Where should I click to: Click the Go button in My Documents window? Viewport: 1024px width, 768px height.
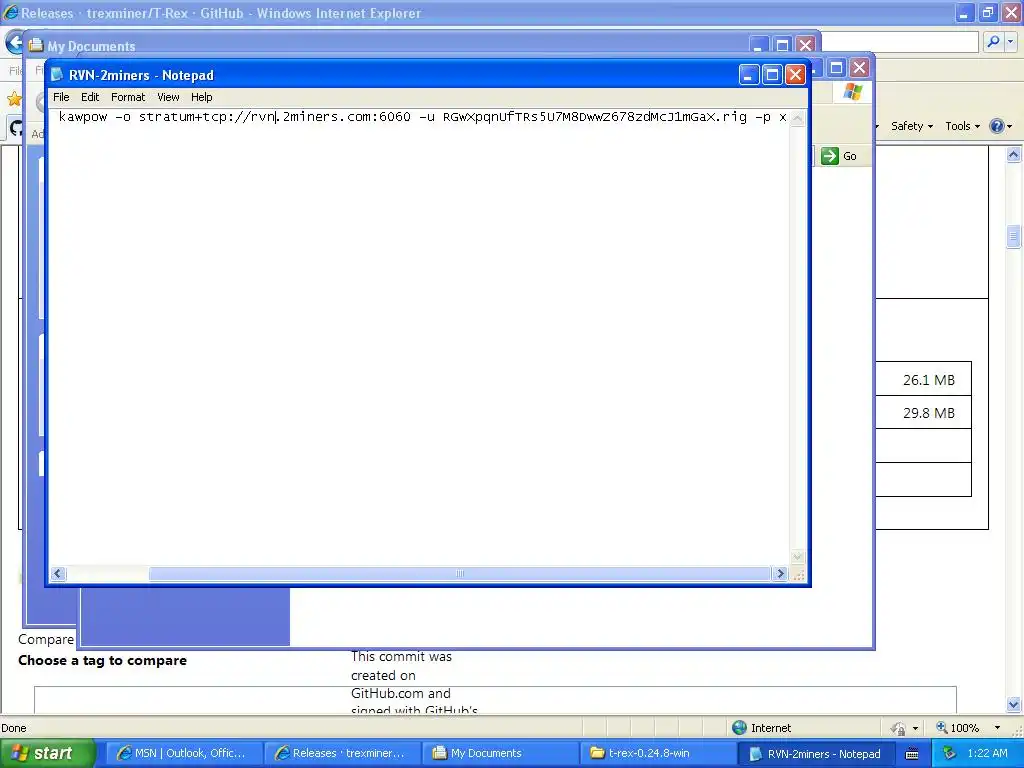(x=839, y=156)
